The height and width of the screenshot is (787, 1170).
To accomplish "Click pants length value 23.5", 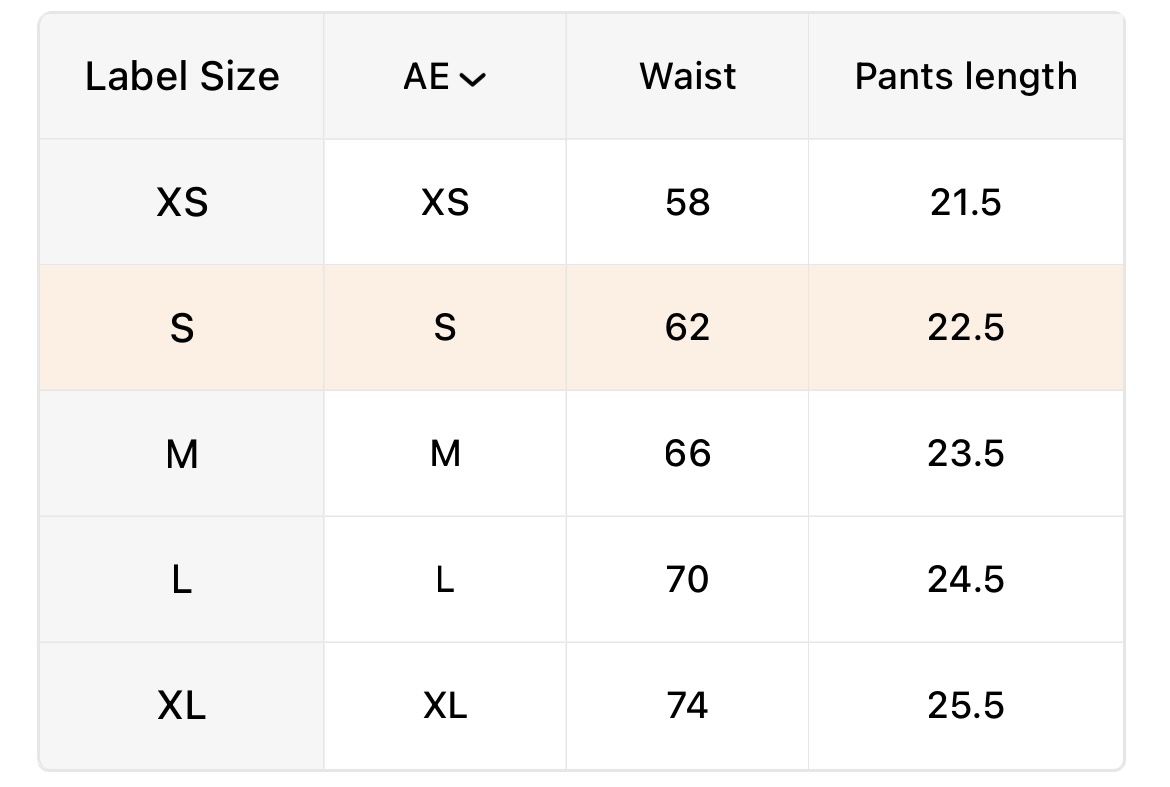I will 966,454.
